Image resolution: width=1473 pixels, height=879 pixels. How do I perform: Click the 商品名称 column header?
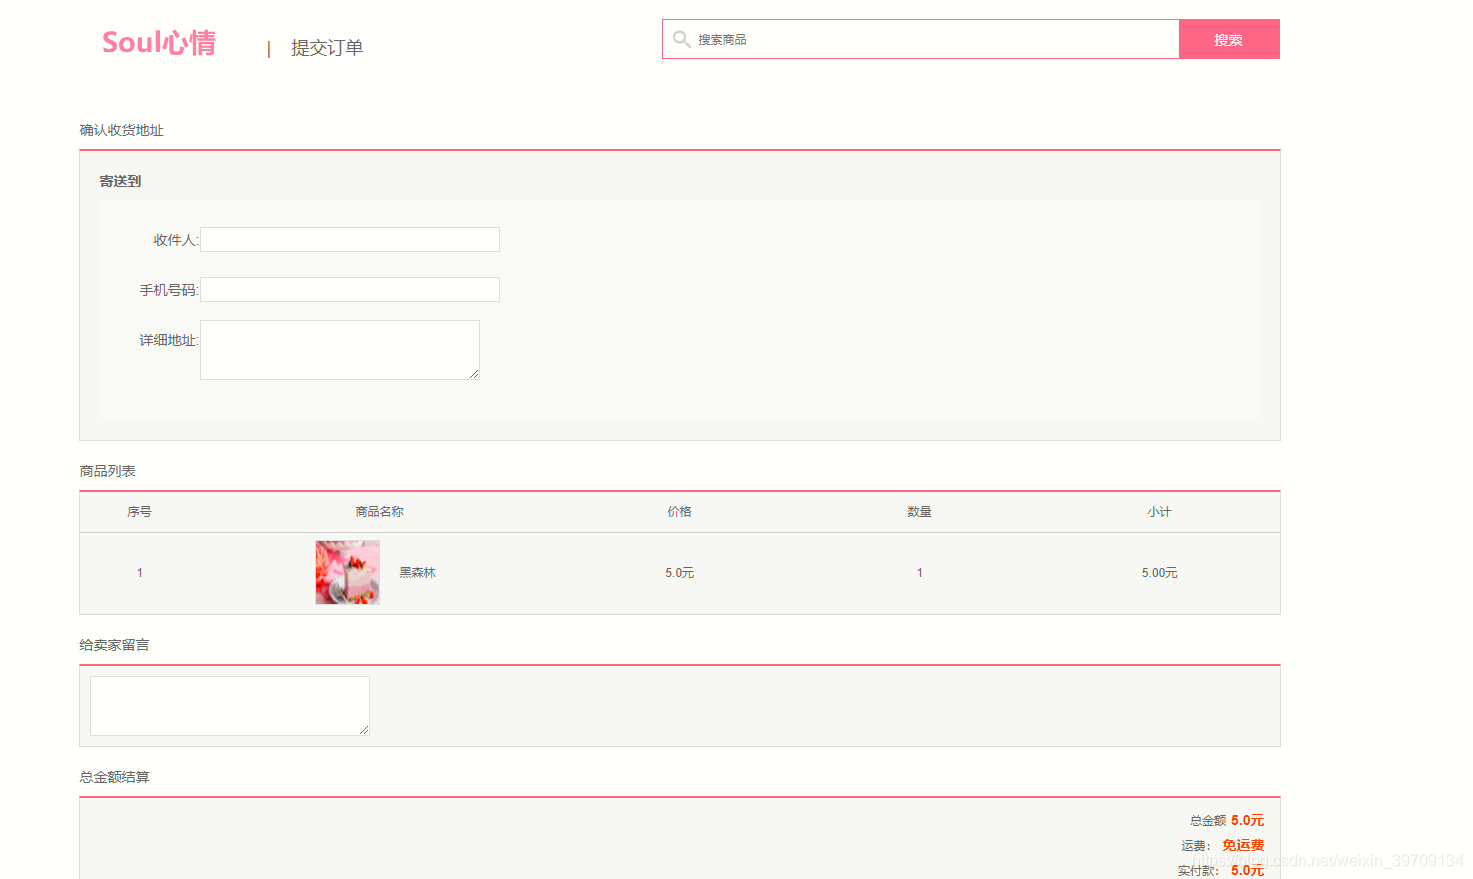coord(380,512)
